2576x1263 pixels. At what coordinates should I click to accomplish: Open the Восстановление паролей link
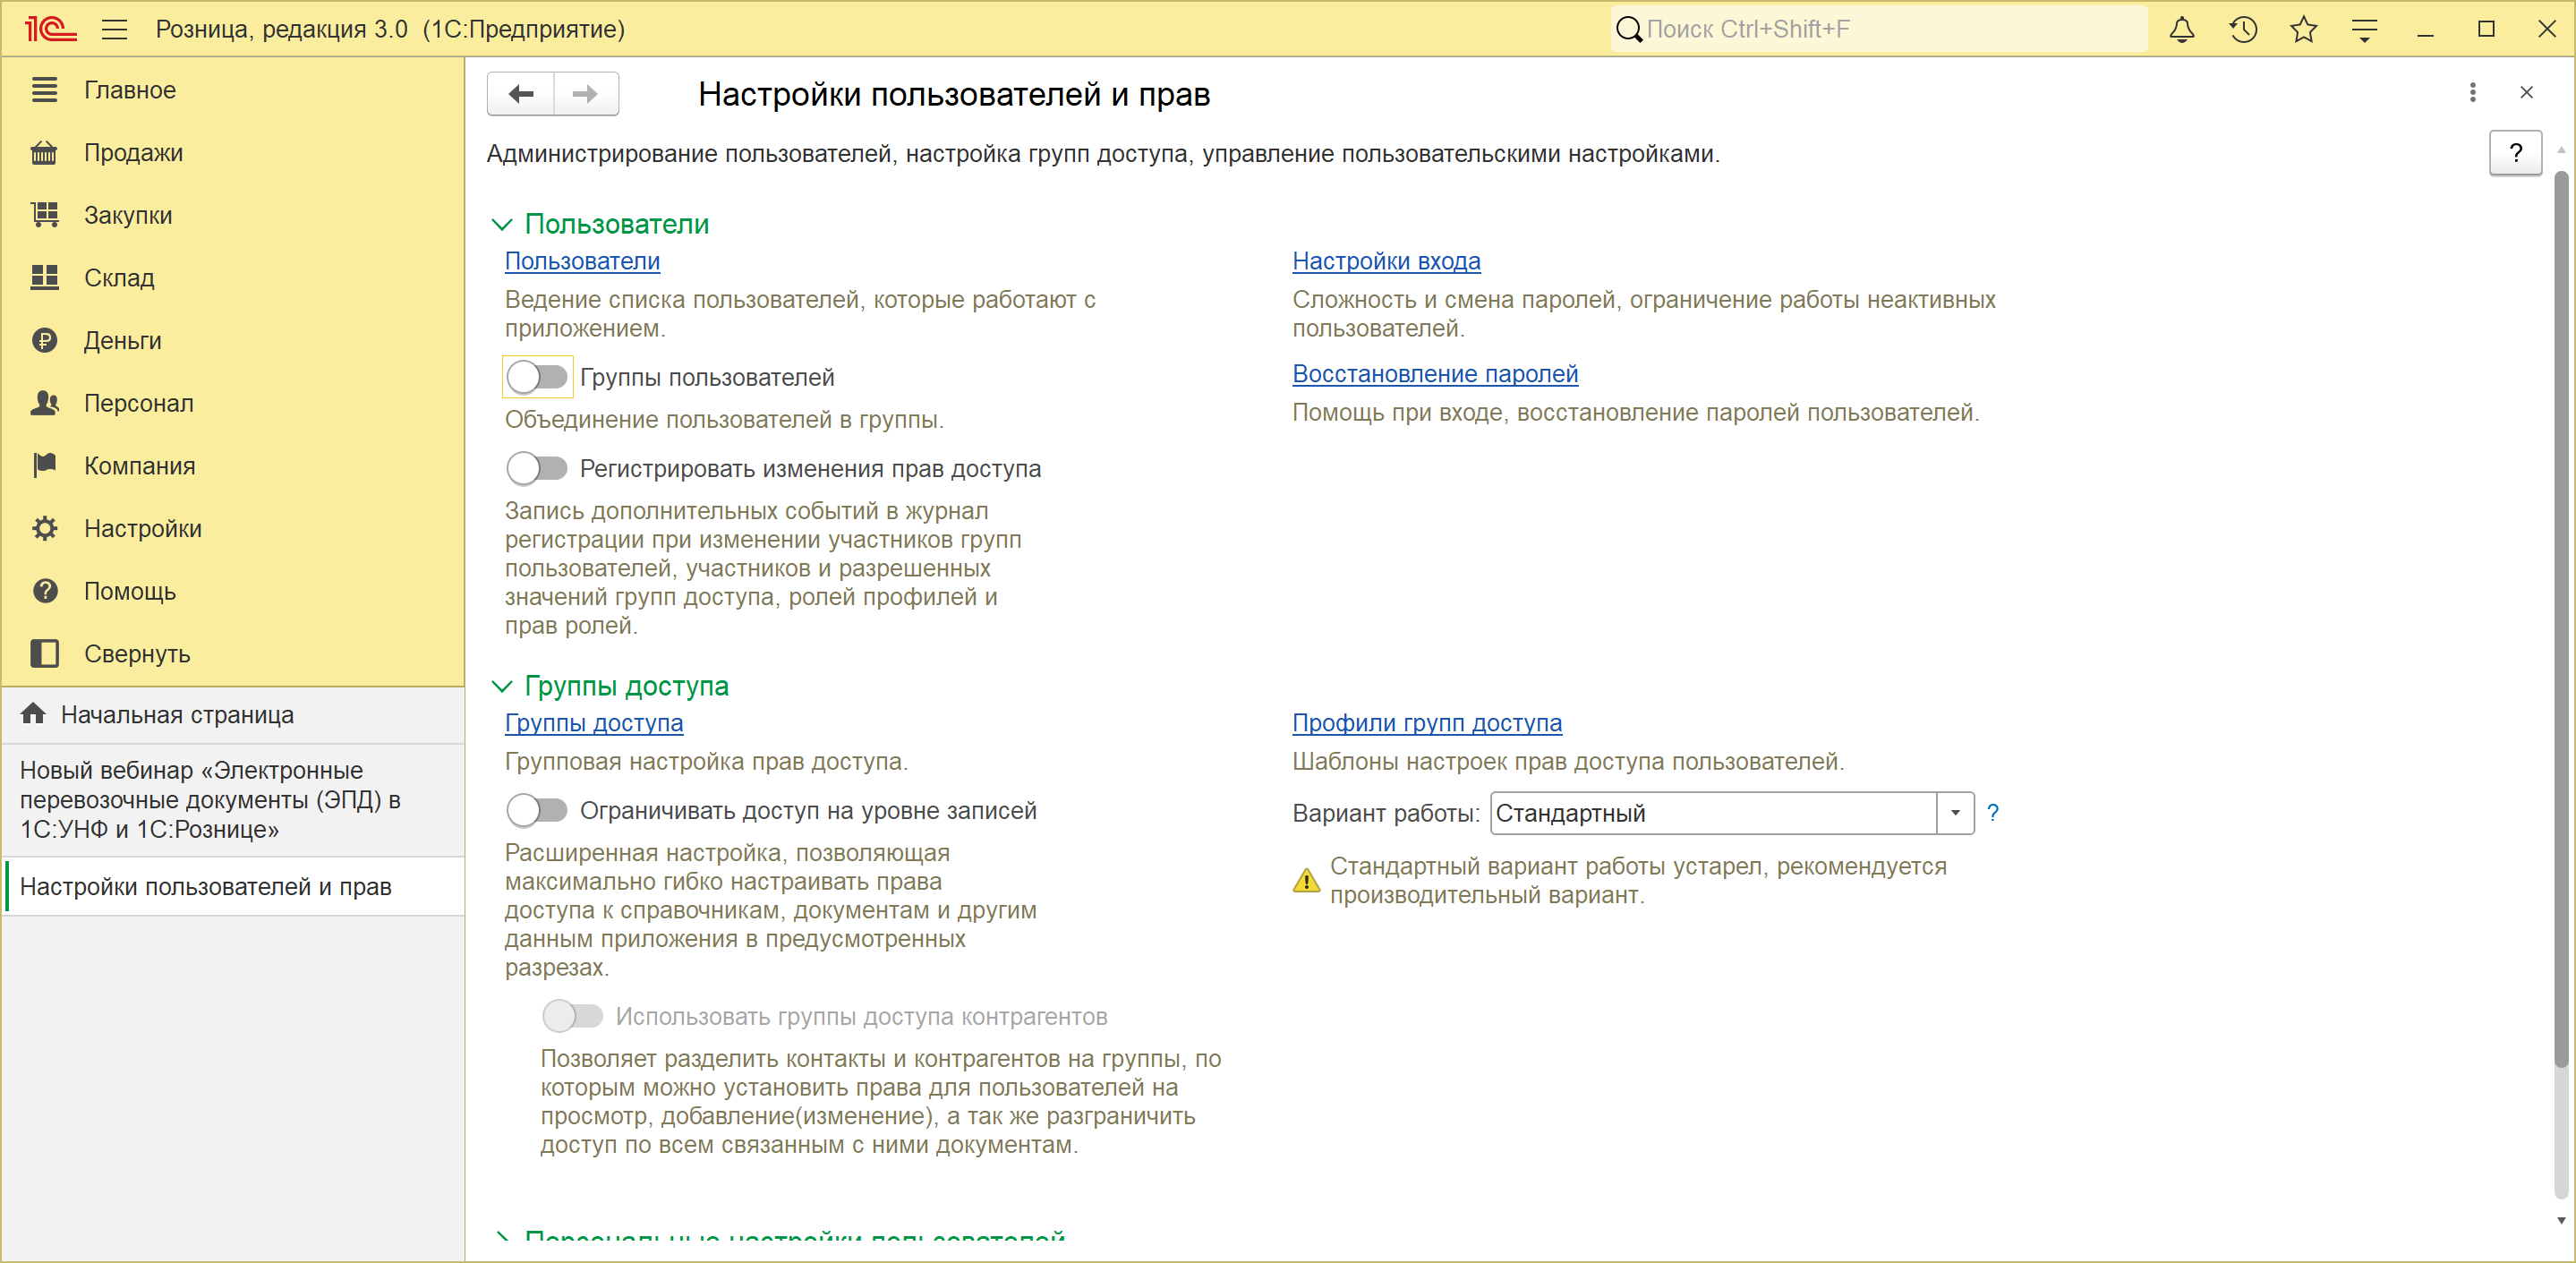pyautogui.click(x=1435, y=374)
